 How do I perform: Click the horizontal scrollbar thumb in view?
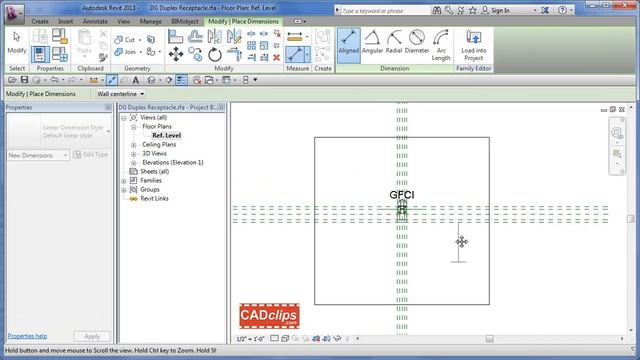click(x=489, y=339)
